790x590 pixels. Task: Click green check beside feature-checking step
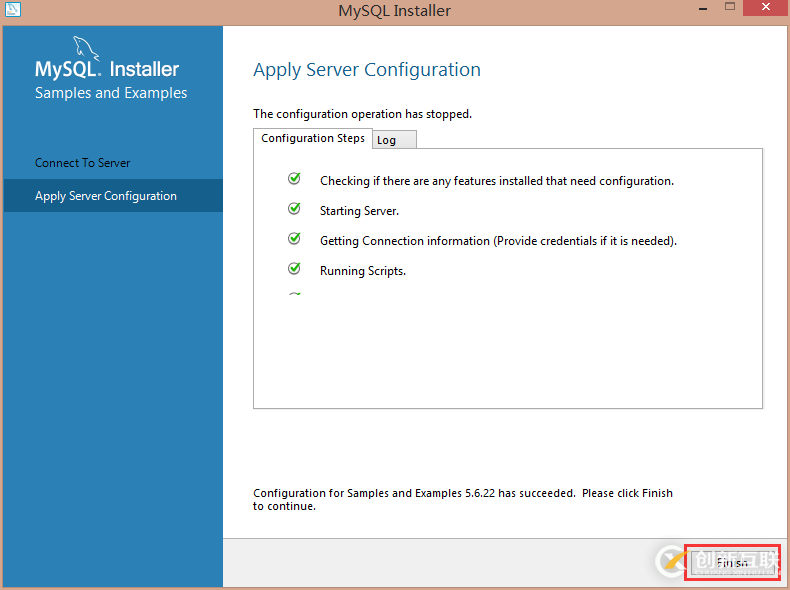pyautogui.click(x=294, y=179)
